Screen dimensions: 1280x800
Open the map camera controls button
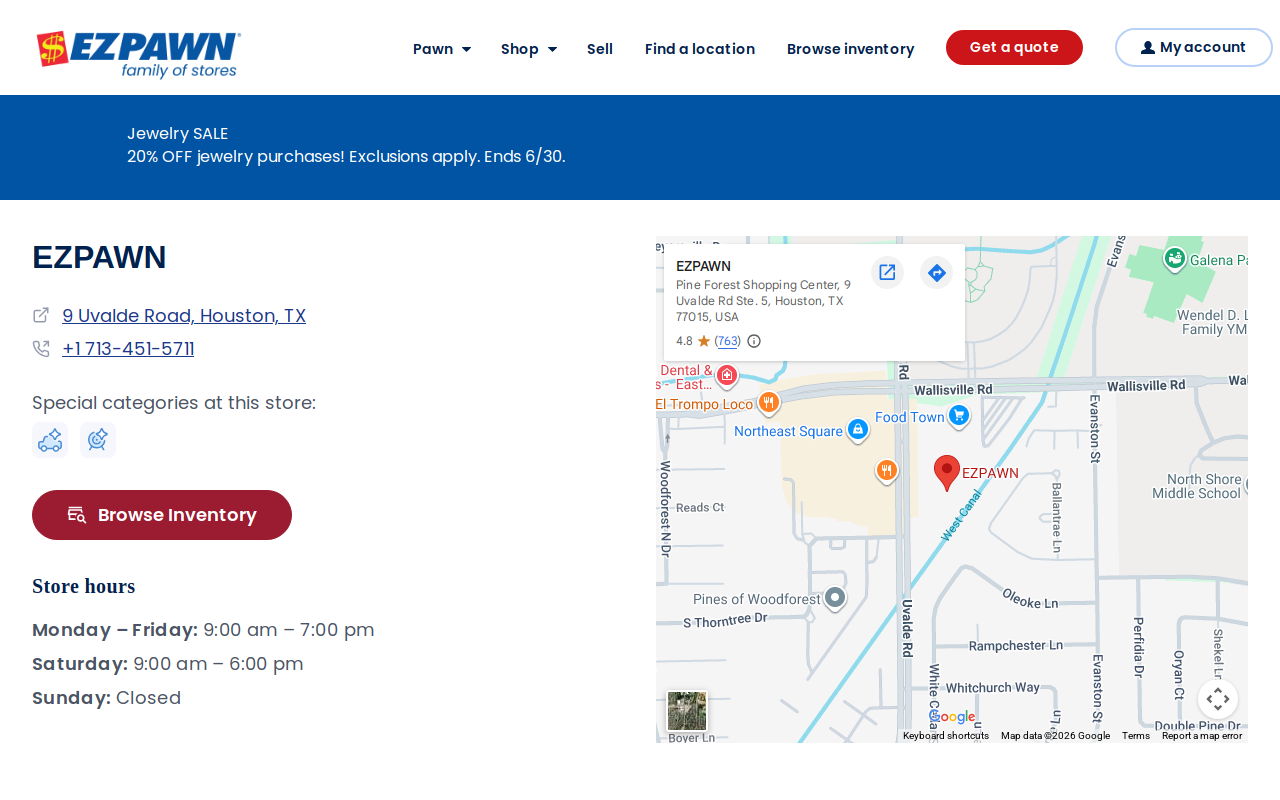pyautogui.click(x=1218, y=699)
